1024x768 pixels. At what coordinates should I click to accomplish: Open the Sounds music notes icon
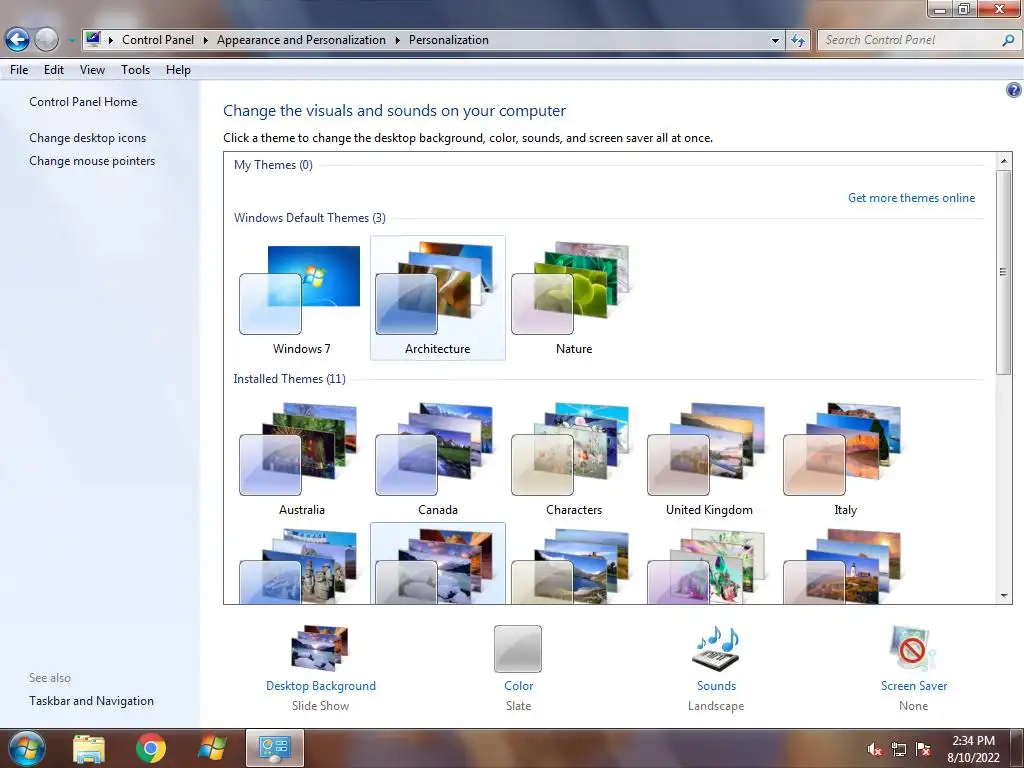tap(716, 648)
